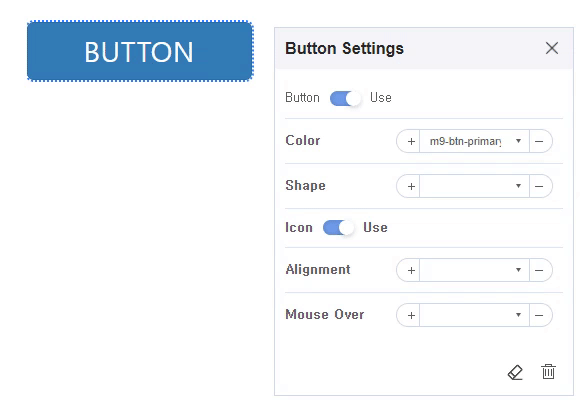Expand the Mouse Over dropdown
Image resolution: width=584 pixels, height=412 pixels.
tap(474, 315)
